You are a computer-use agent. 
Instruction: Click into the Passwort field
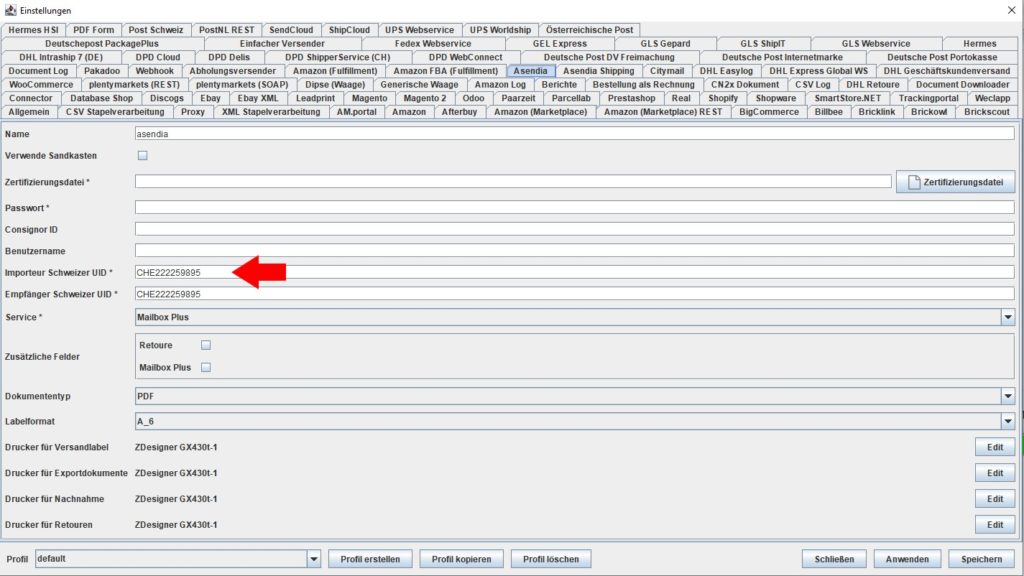tap(574, 208)
